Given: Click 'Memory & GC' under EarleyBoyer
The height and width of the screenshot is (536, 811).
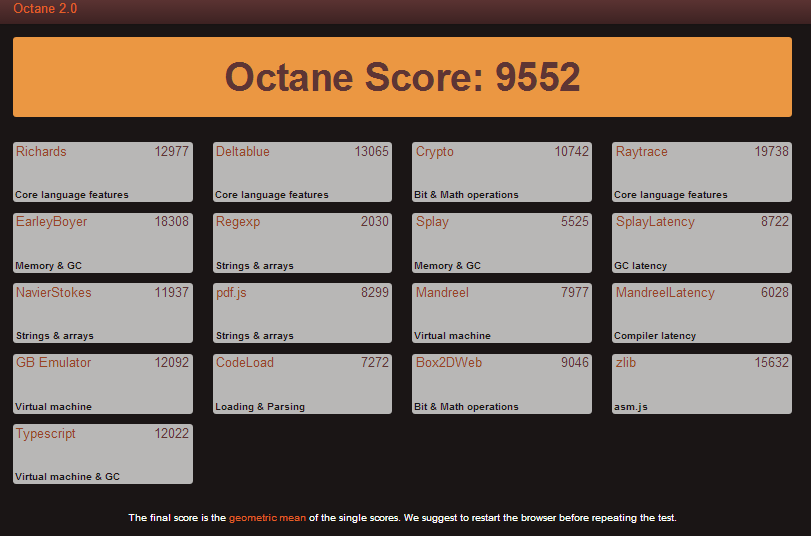Looking at the screenshot, I should (x=48, y=266).
